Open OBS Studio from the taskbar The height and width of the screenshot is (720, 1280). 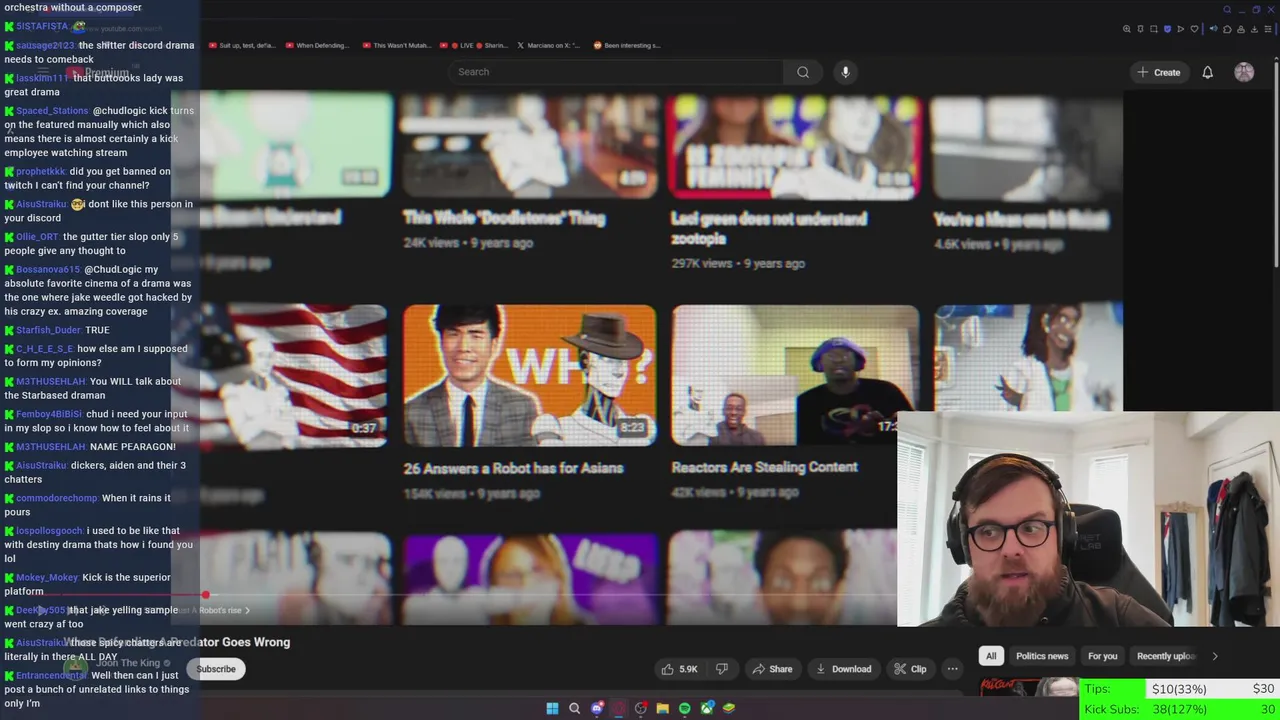641,708
